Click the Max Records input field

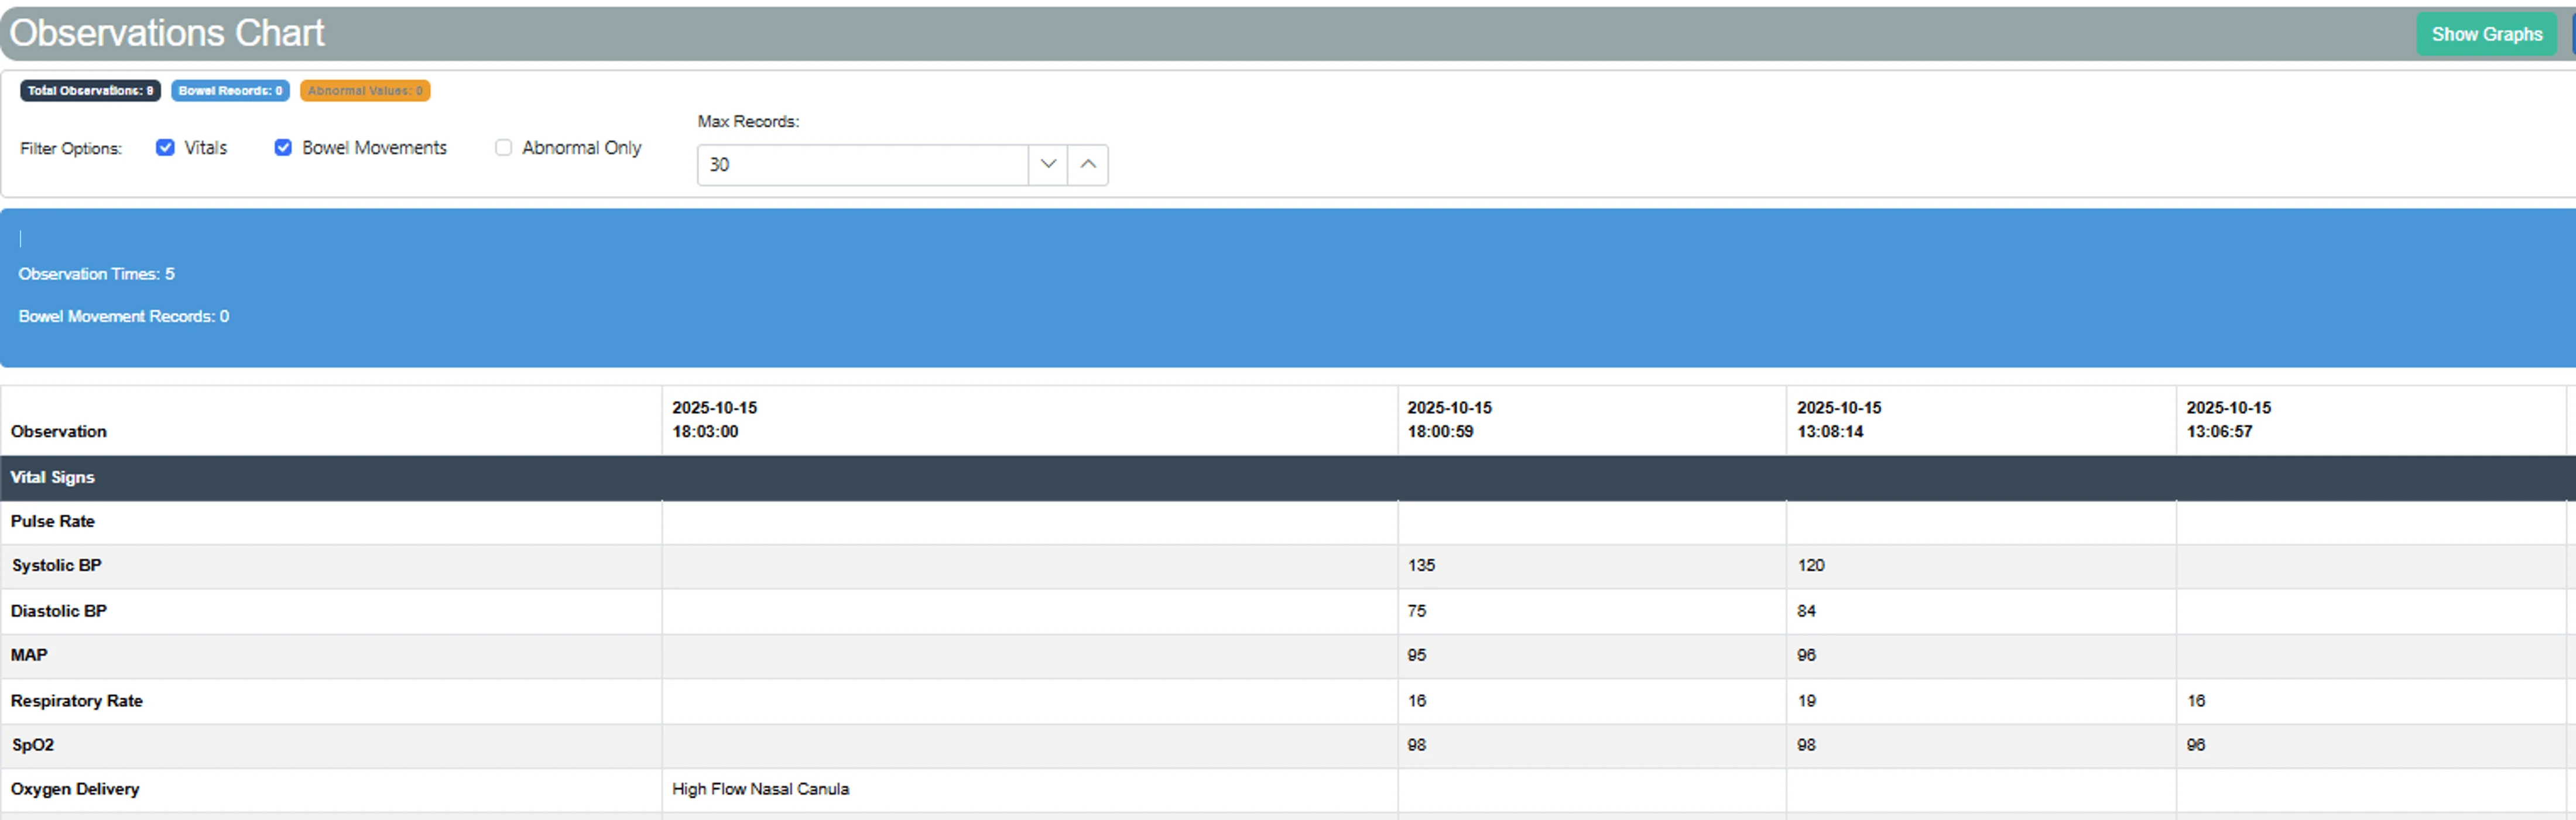coord(863,165)
